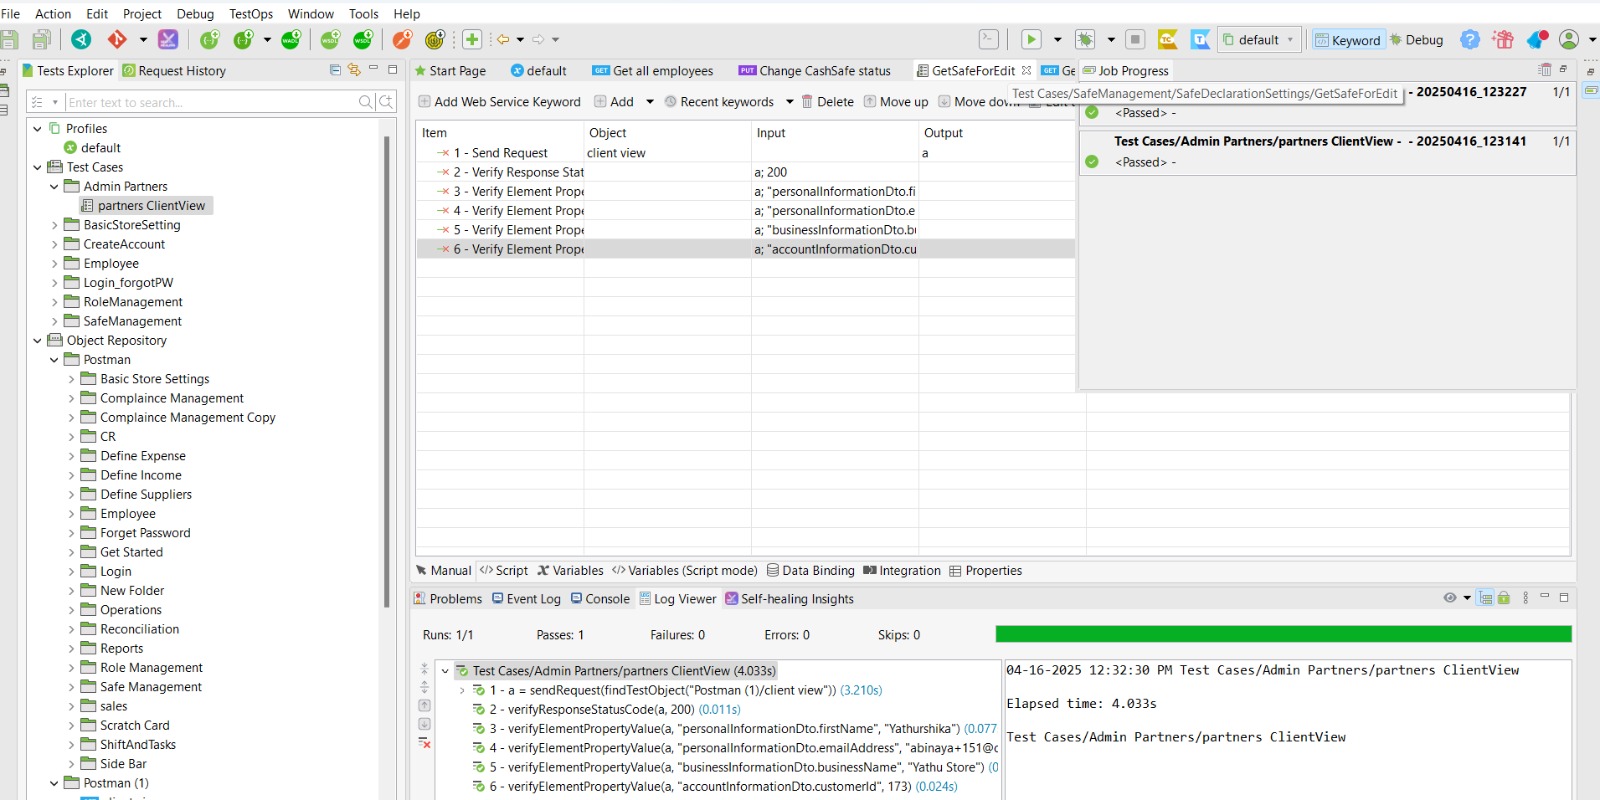Image resolution: width=1600 pixels, height=800 pixels.
Task: Click the search magnifier icon in Tests Explorer
Action: (366, 102)
